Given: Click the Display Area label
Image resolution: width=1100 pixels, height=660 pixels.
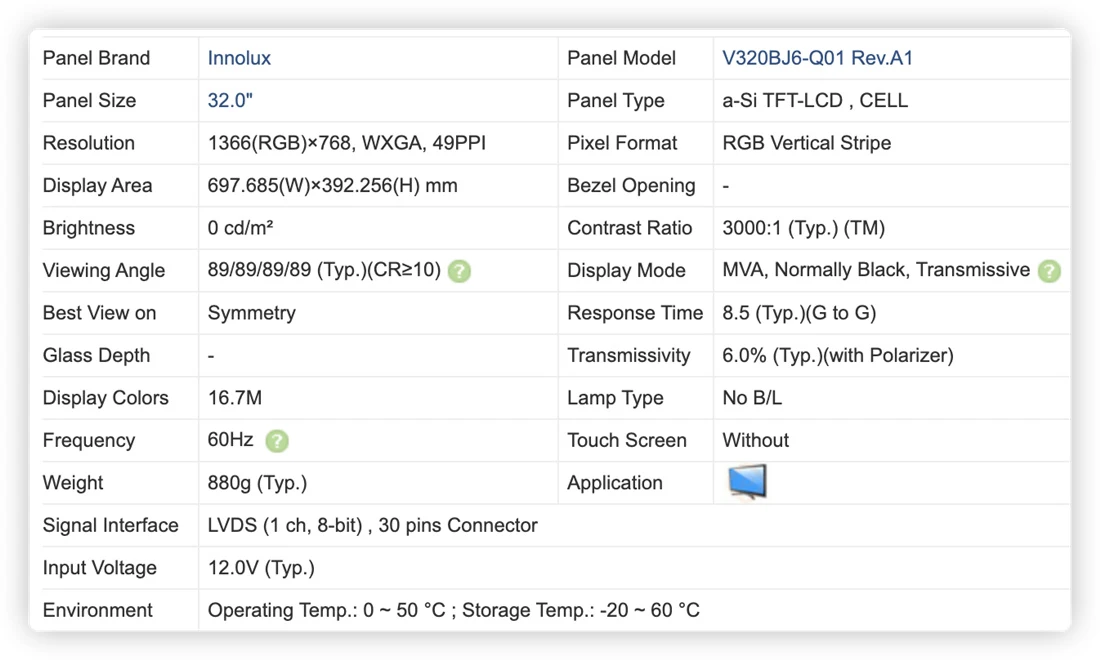Looking at the screenshot, I should coord(98,186).
